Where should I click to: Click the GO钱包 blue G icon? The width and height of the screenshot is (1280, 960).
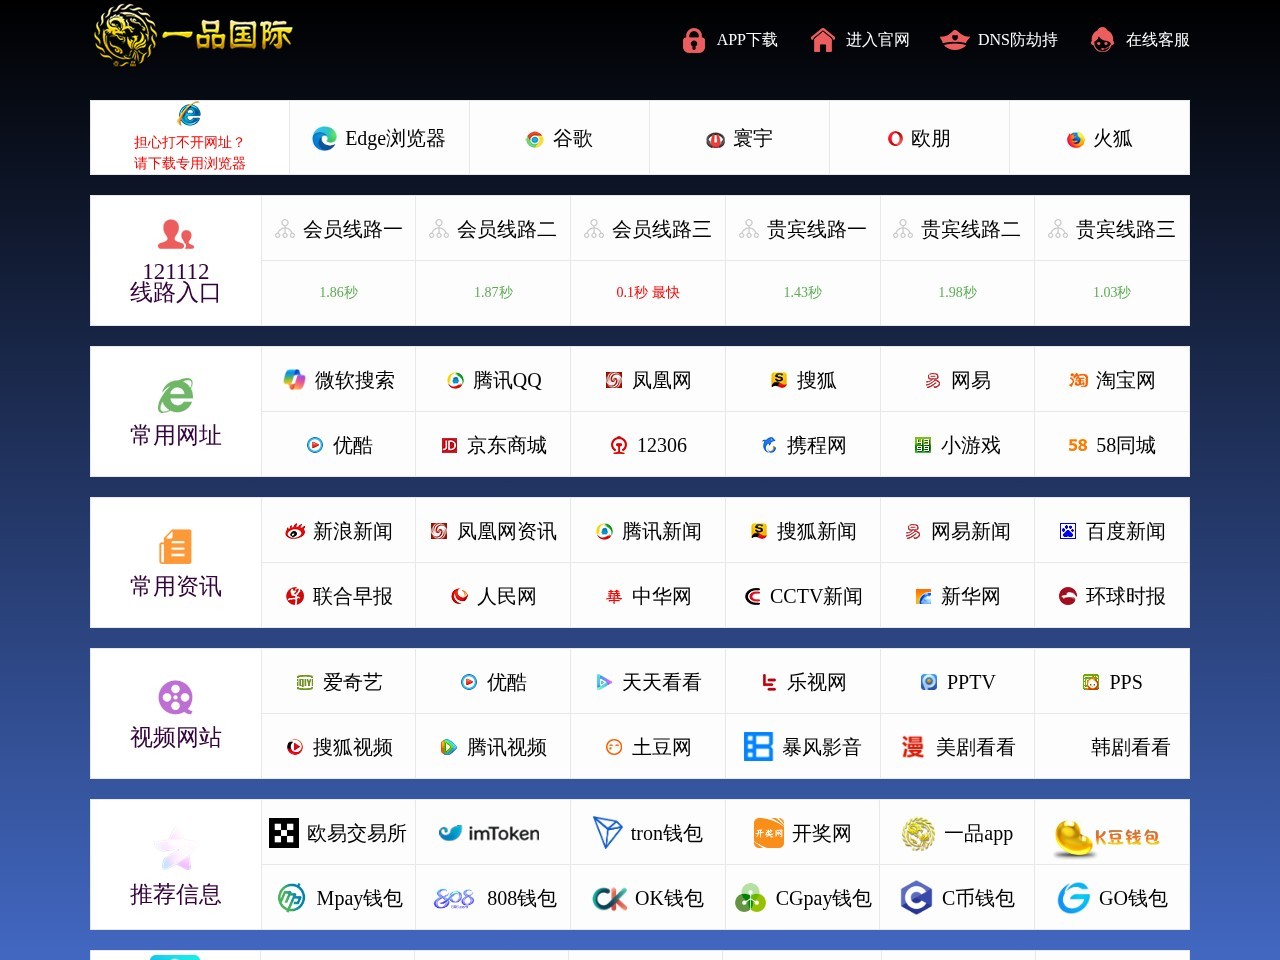pos(1074,898)
